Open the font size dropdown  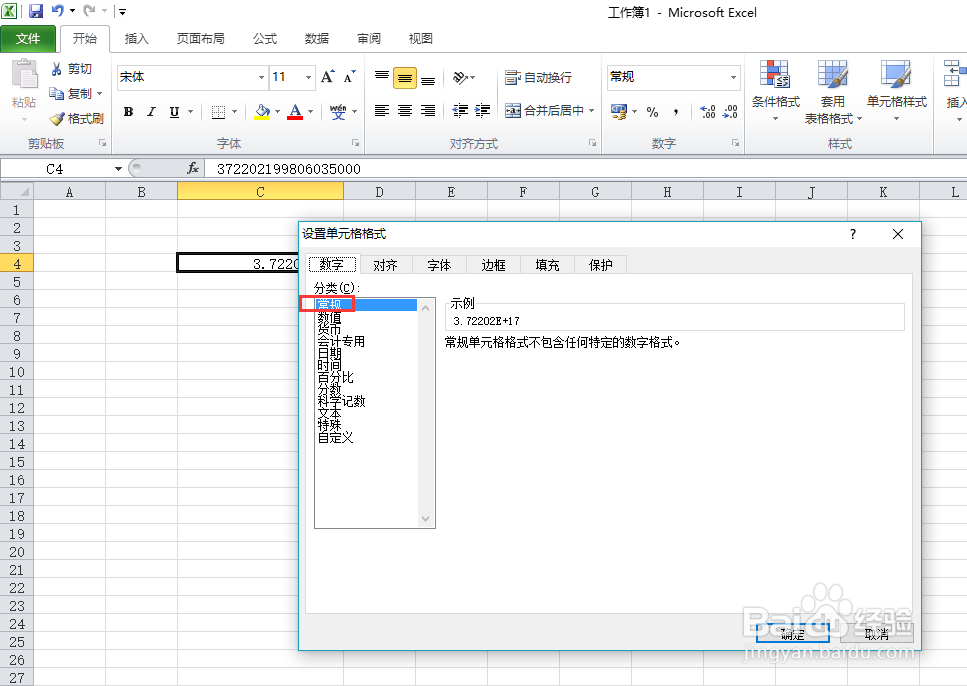pos(309,77)
